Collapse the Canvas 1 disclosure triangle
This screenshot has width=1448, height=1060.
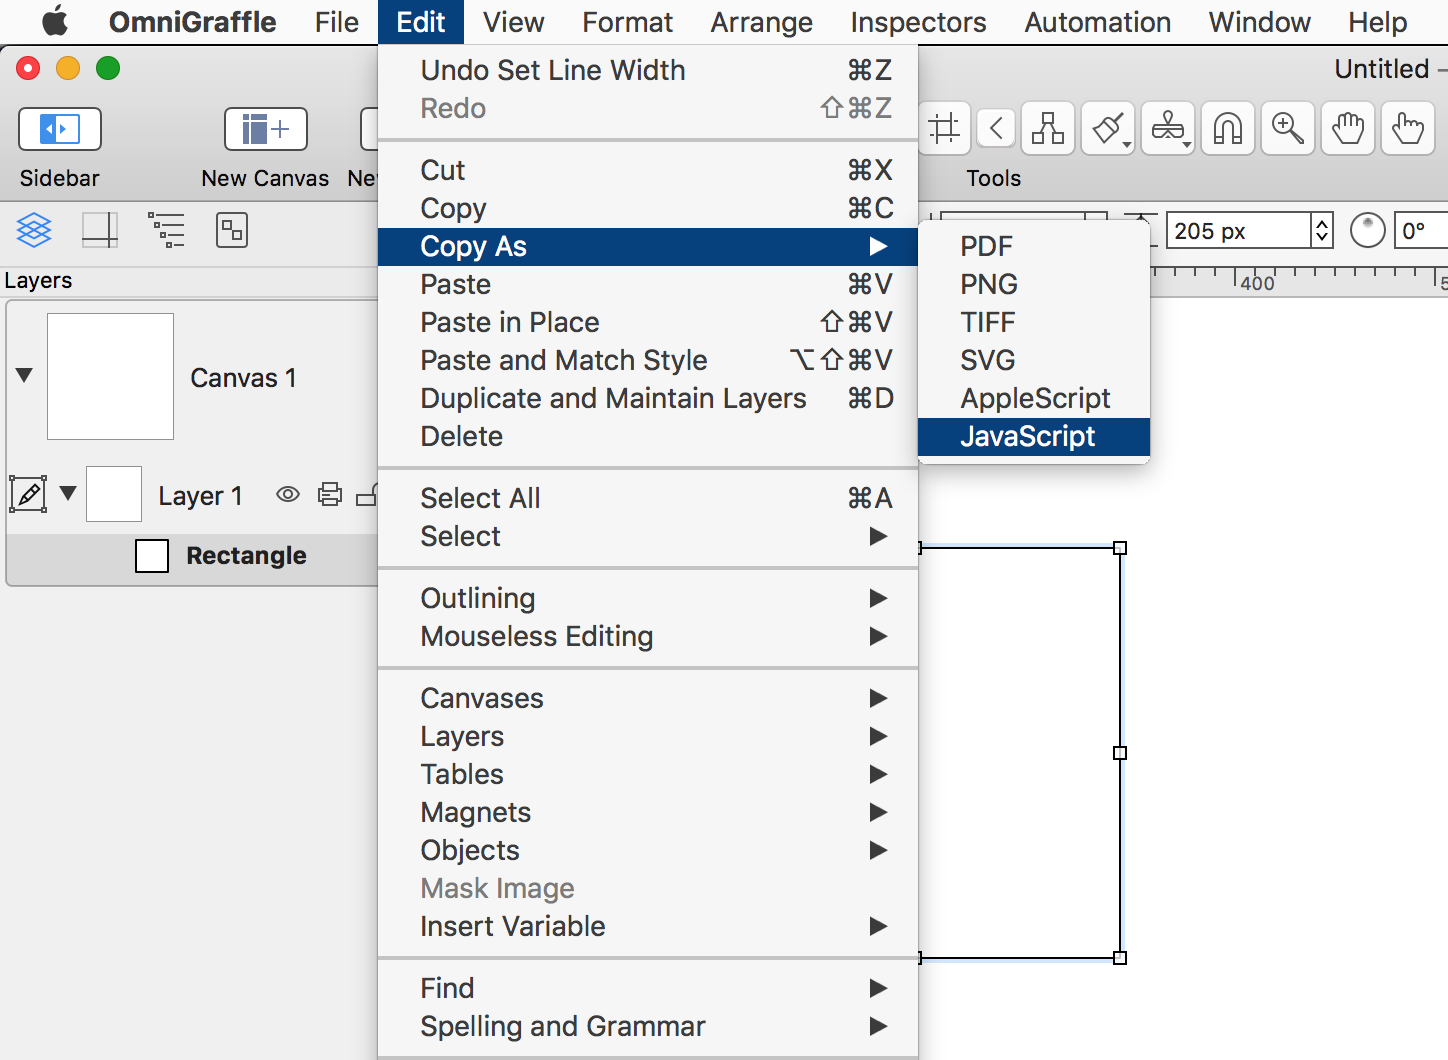coord(25,376)
